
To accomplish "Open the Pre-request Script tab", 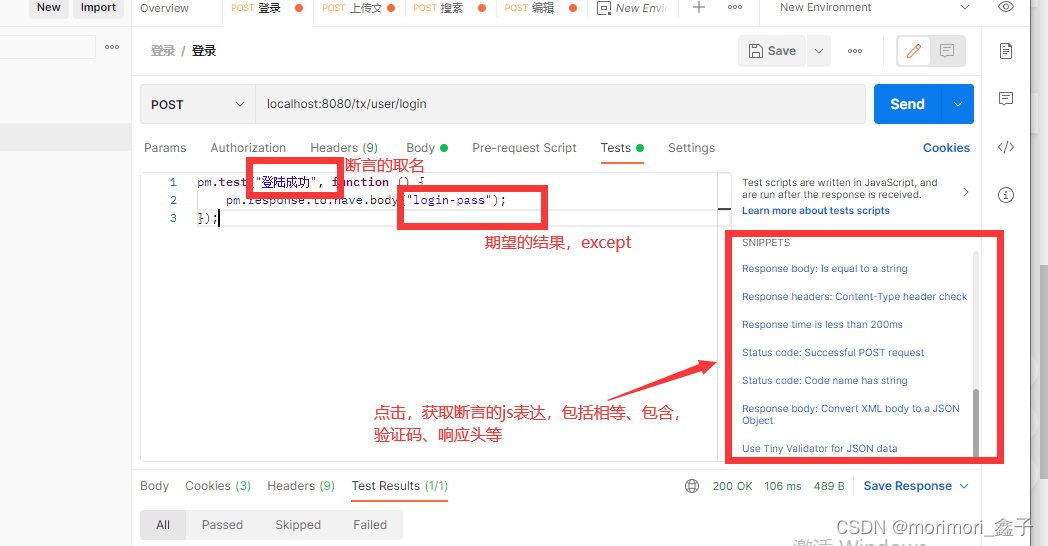I will point(524,148).
